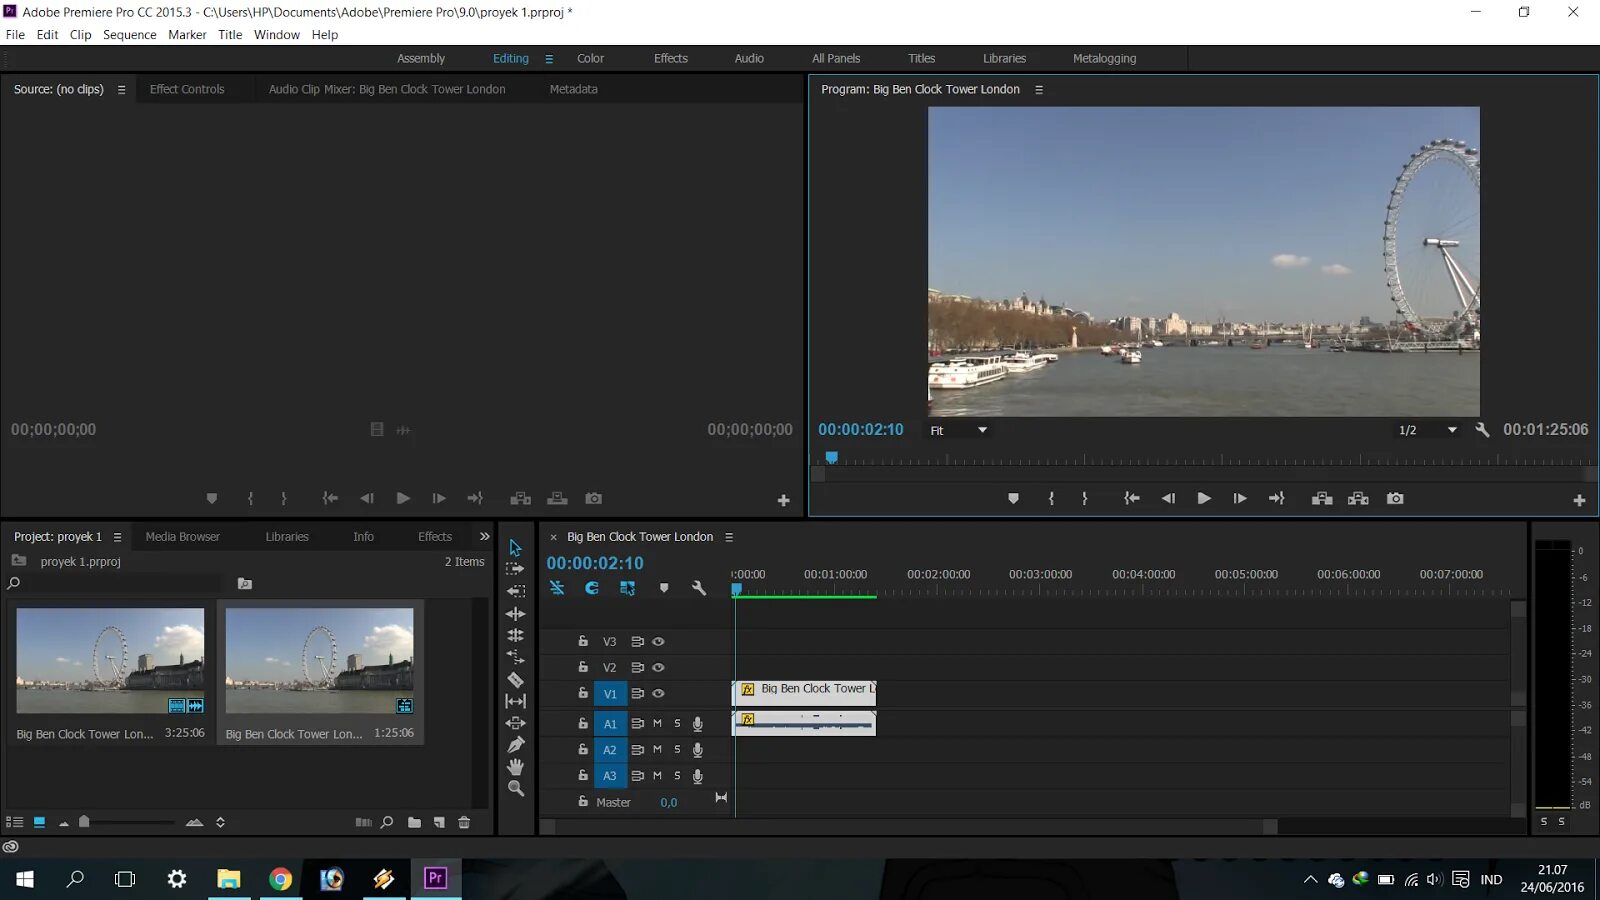Export frame with Program monitor camera icon
Viewport: 1600px width, 900px height.
pos(1395,498)
